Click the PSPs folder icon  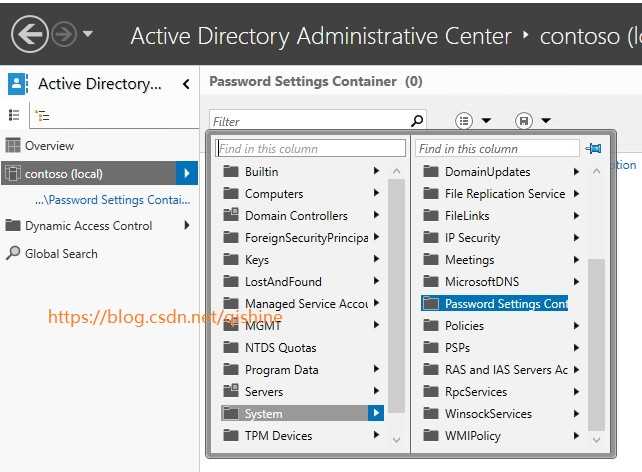tap(431, 348)
